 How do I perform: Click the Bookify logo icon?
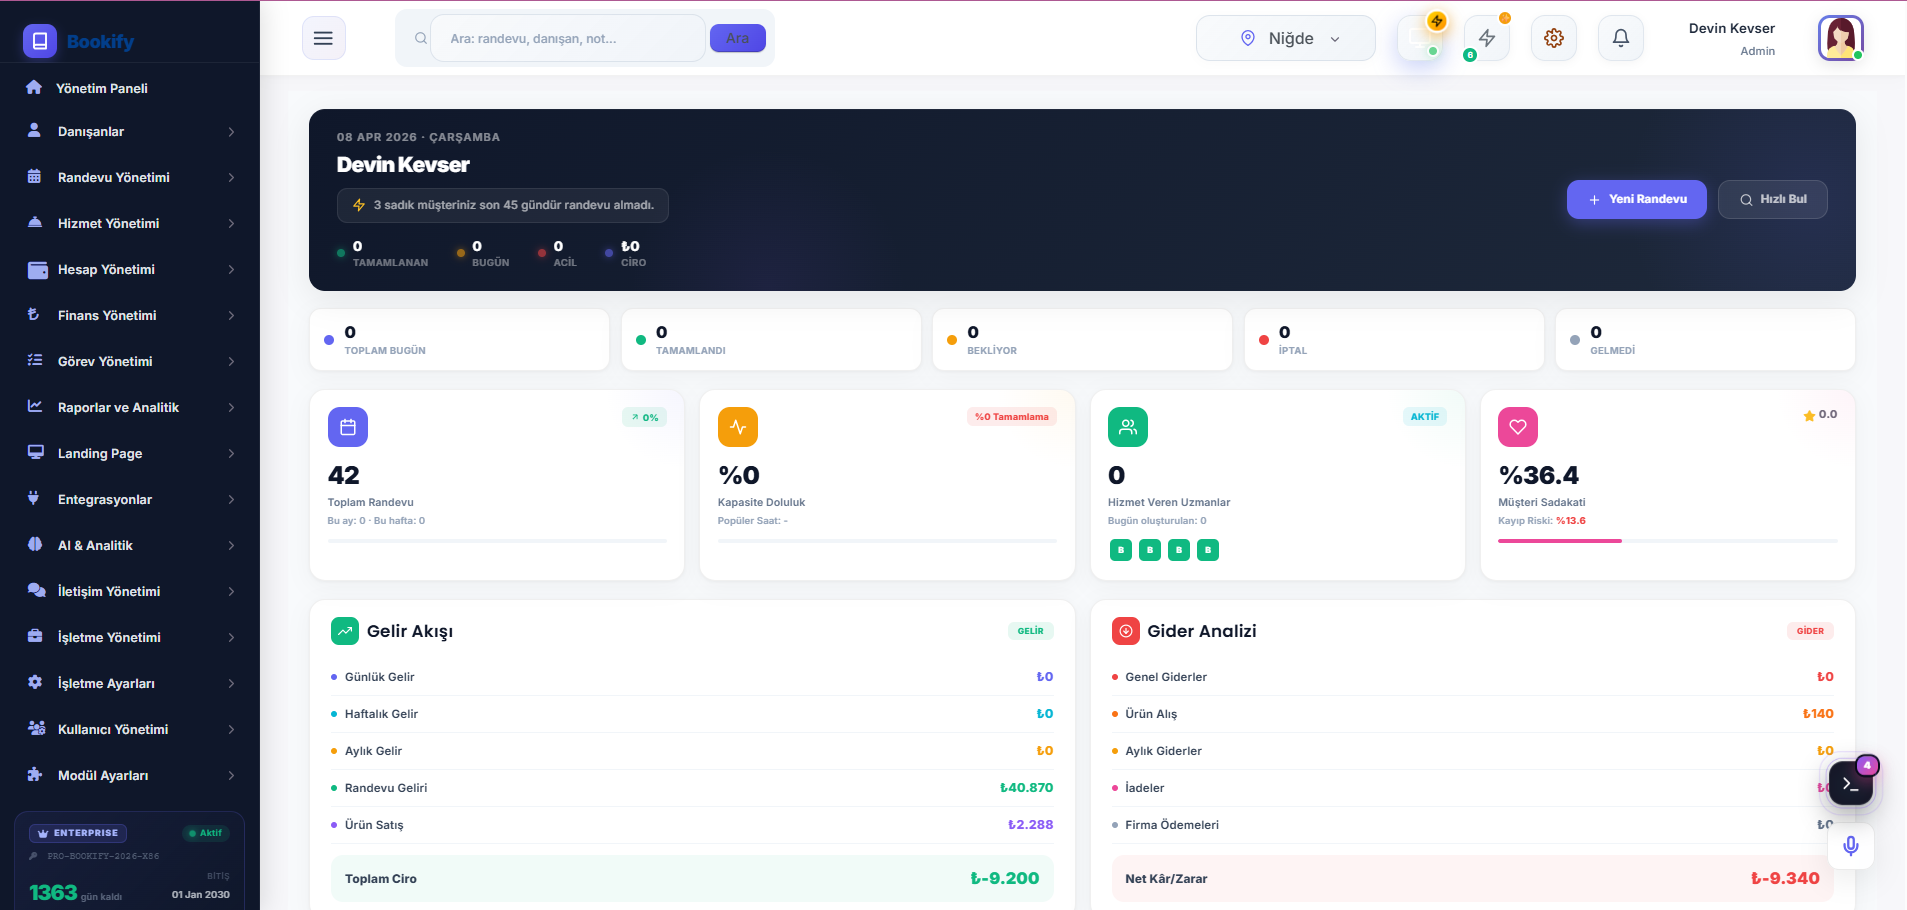click(x=40, y=41)
